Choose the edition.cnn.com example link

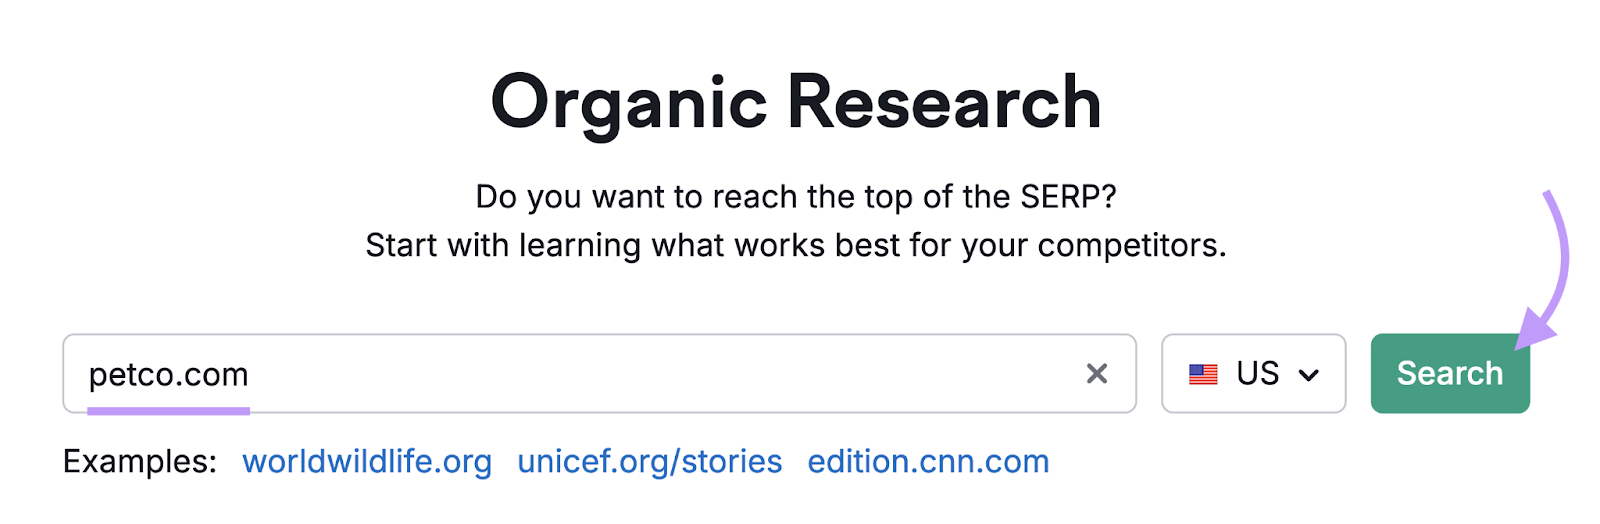(x=928, y=462)
